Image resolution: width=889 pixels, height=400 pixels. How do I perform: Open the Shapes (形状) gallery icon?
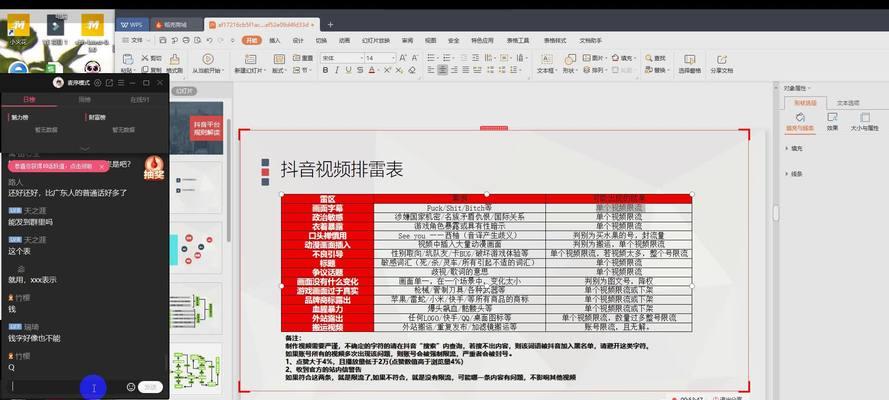[570, 59]
